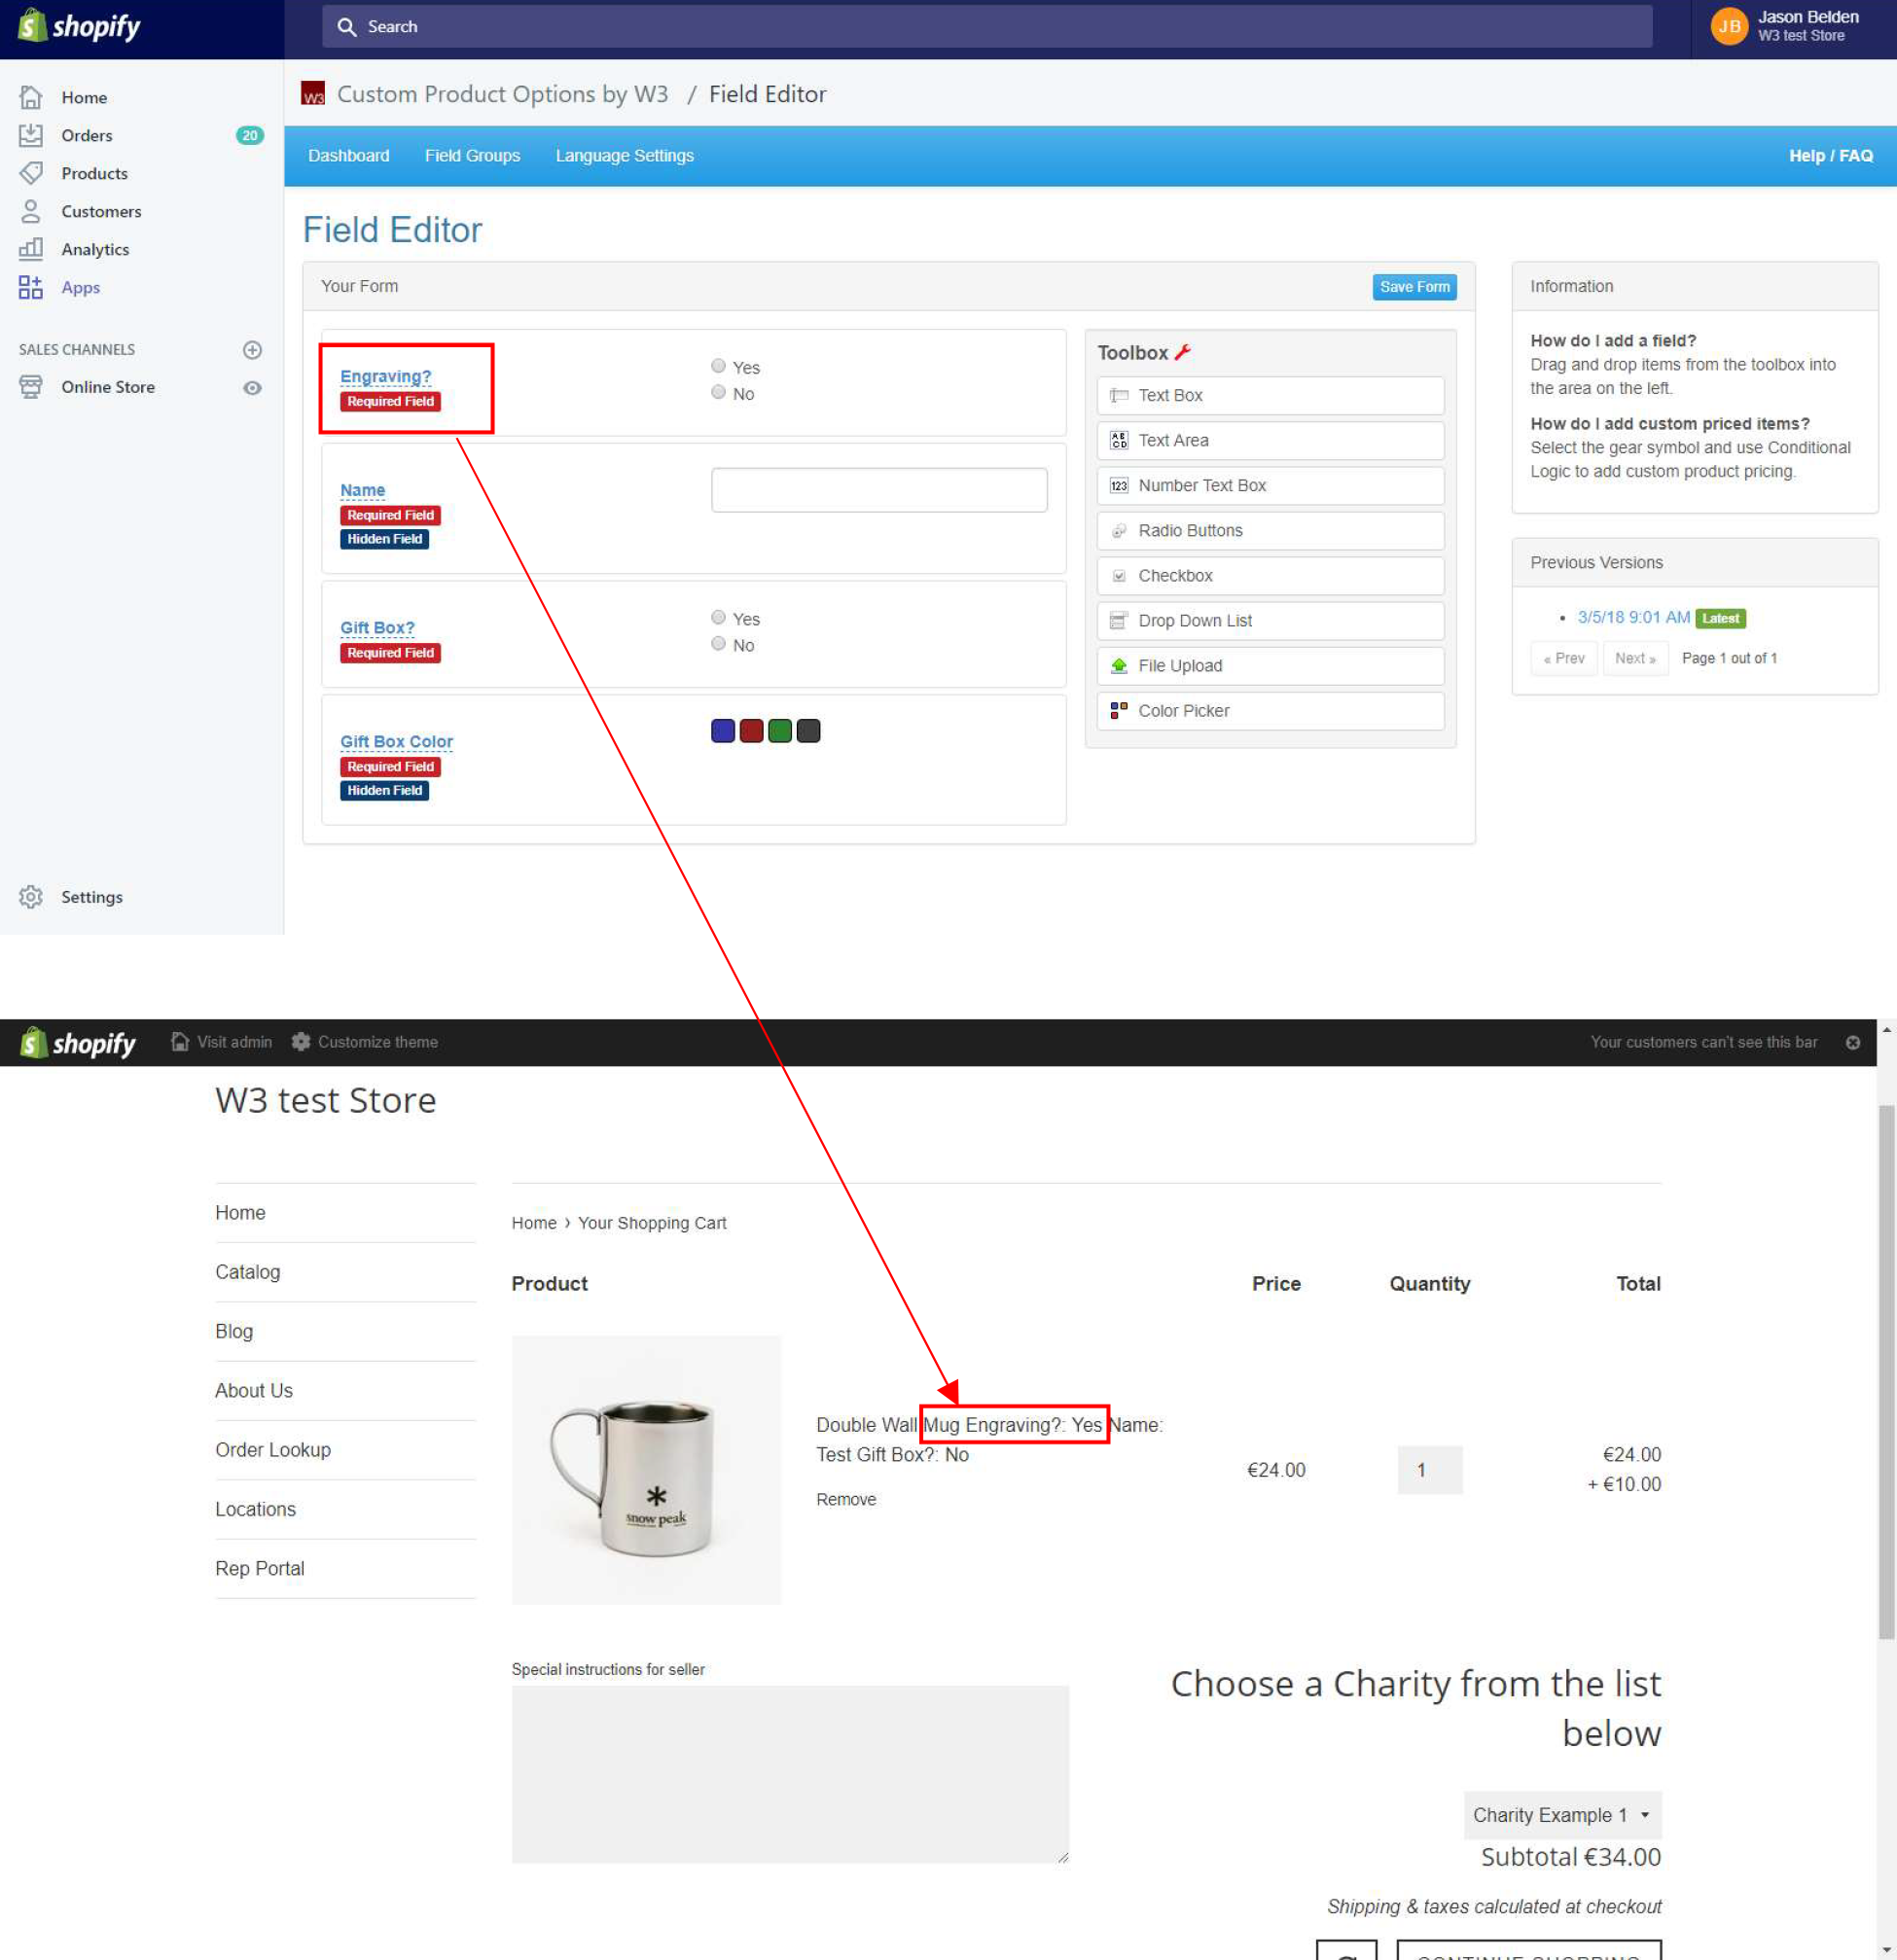This screenshot has height=1960, width=1897.
Task: Click the Apps grid icon
Action: (x=31, y=287)
